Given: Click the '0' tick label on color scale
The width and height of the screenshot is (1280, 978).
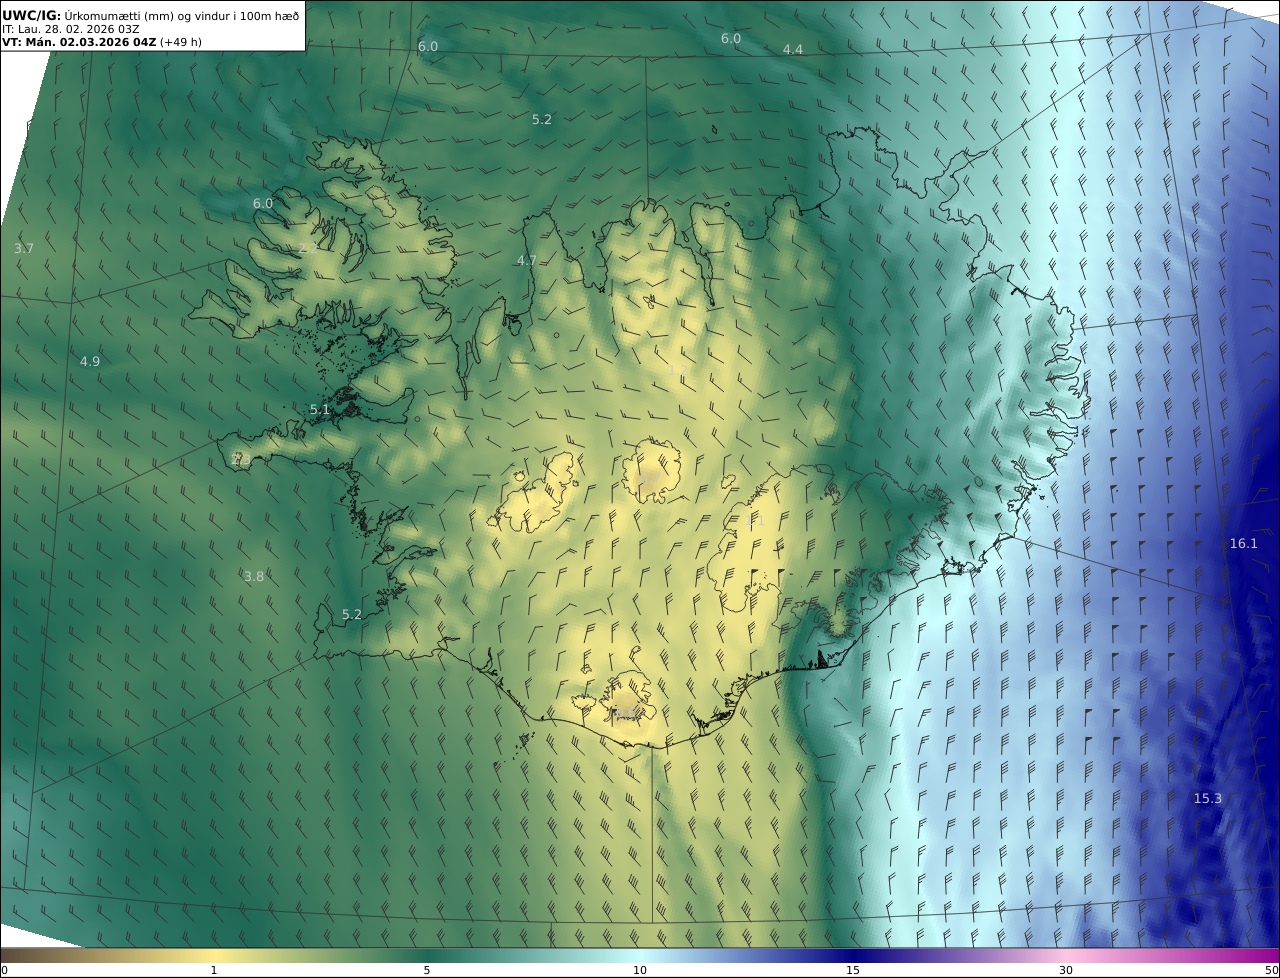Looking at the screenshot, I should [x=4, y=970].
